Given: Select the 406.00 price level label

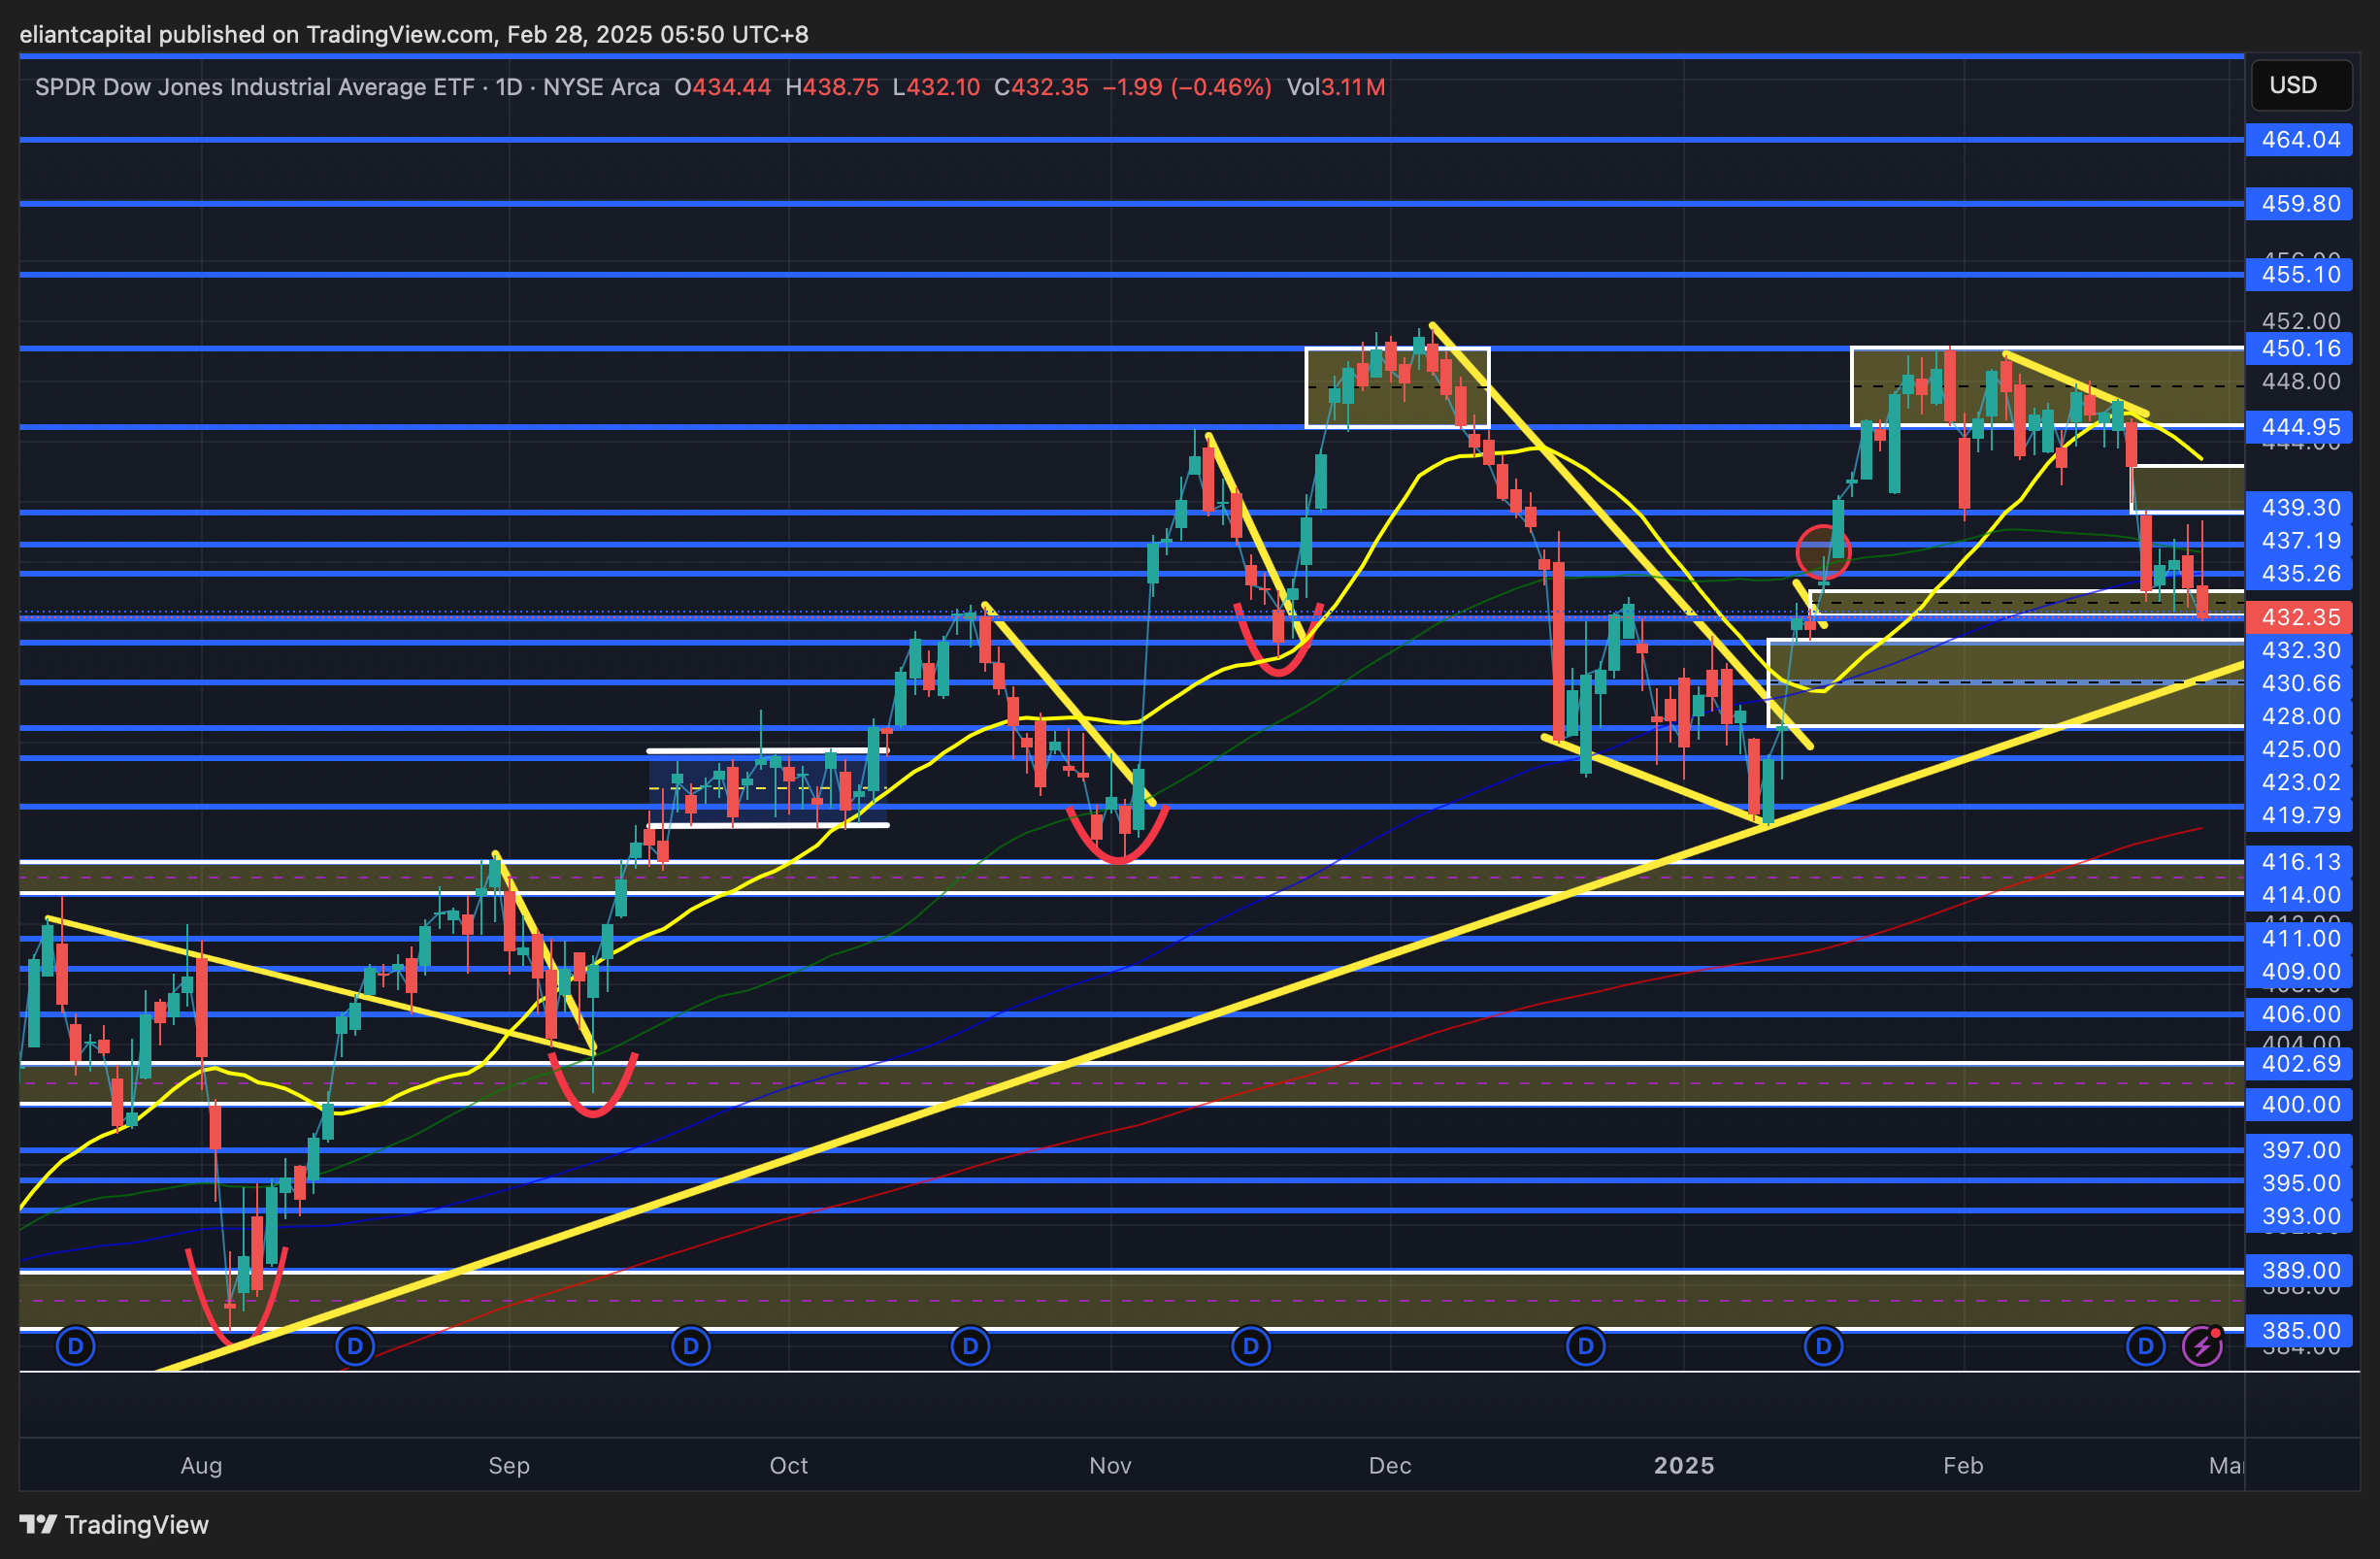Looking at the screenshot, I should [2298, 1014].
